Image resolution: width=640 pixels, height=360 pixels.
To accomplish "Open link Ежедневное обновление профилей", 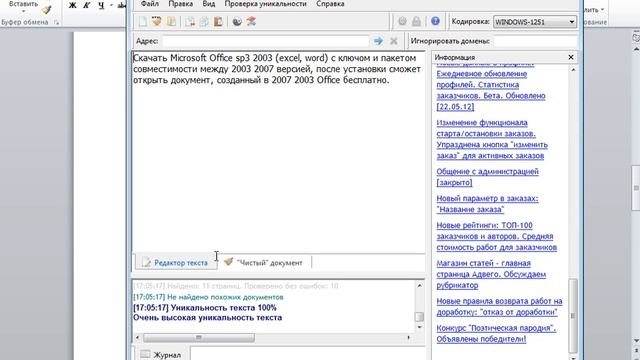I will pyautogui.click(x=491, y=90).
